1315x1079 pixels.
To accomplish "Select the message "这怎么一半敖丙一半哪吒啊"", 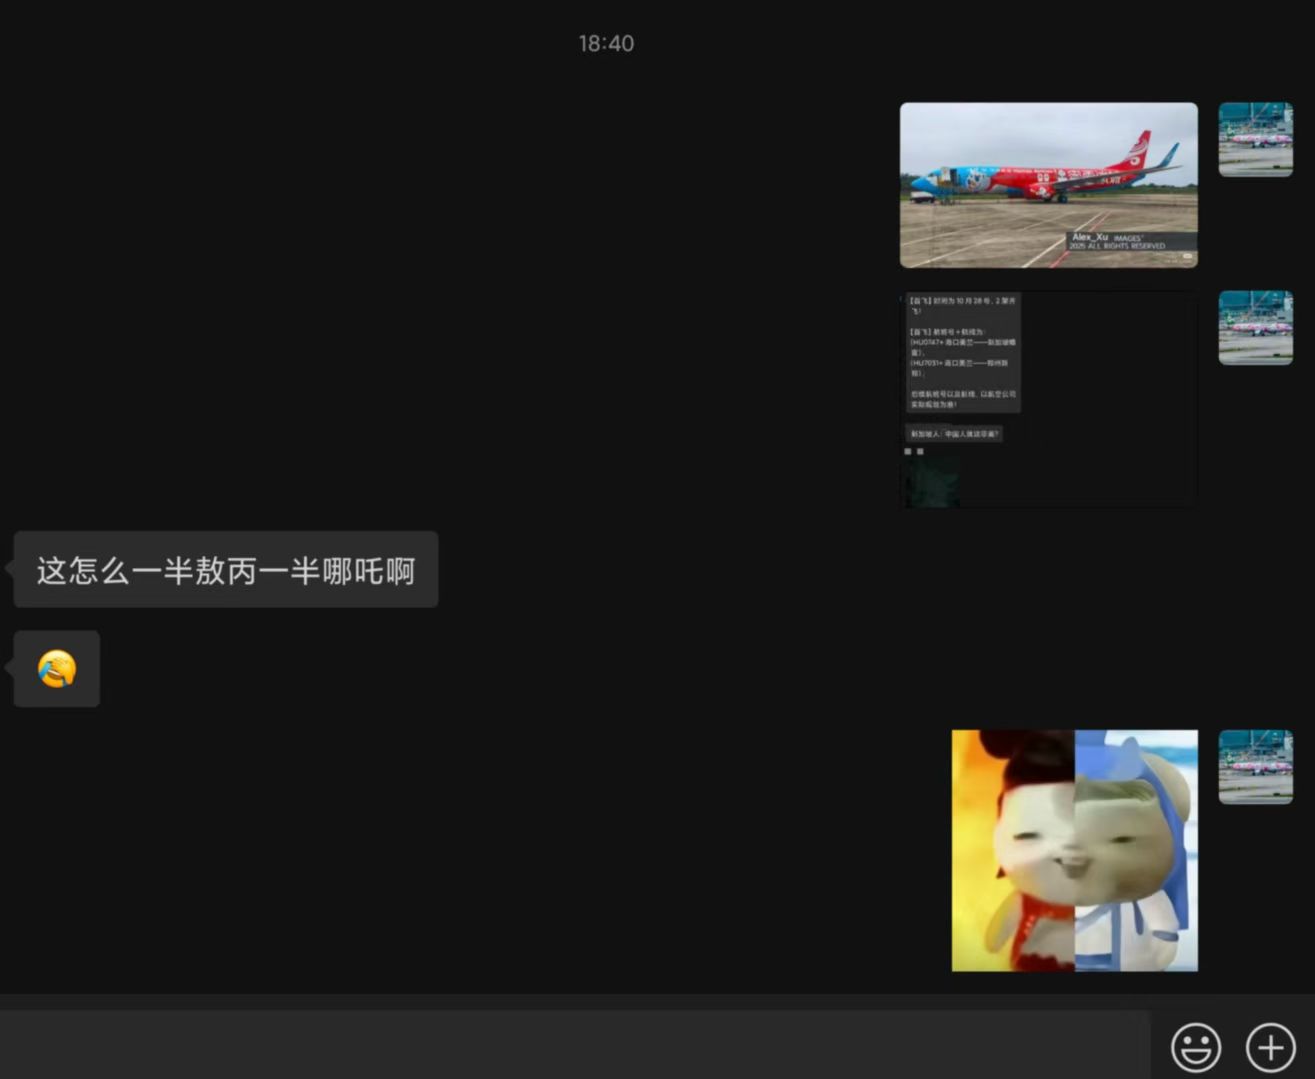I will [x=226, y=570].
